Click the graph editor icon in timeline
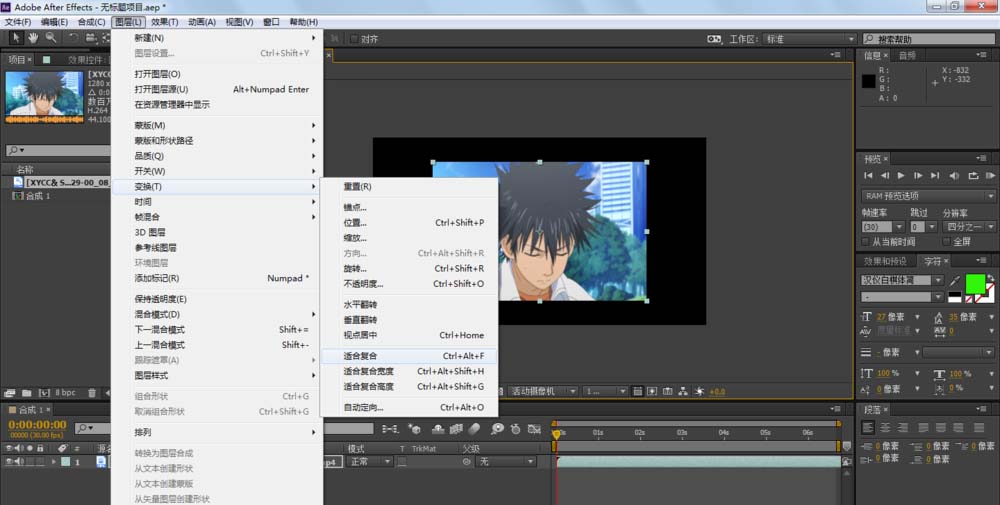This screenshot has height=505, width=1000. 534,429
